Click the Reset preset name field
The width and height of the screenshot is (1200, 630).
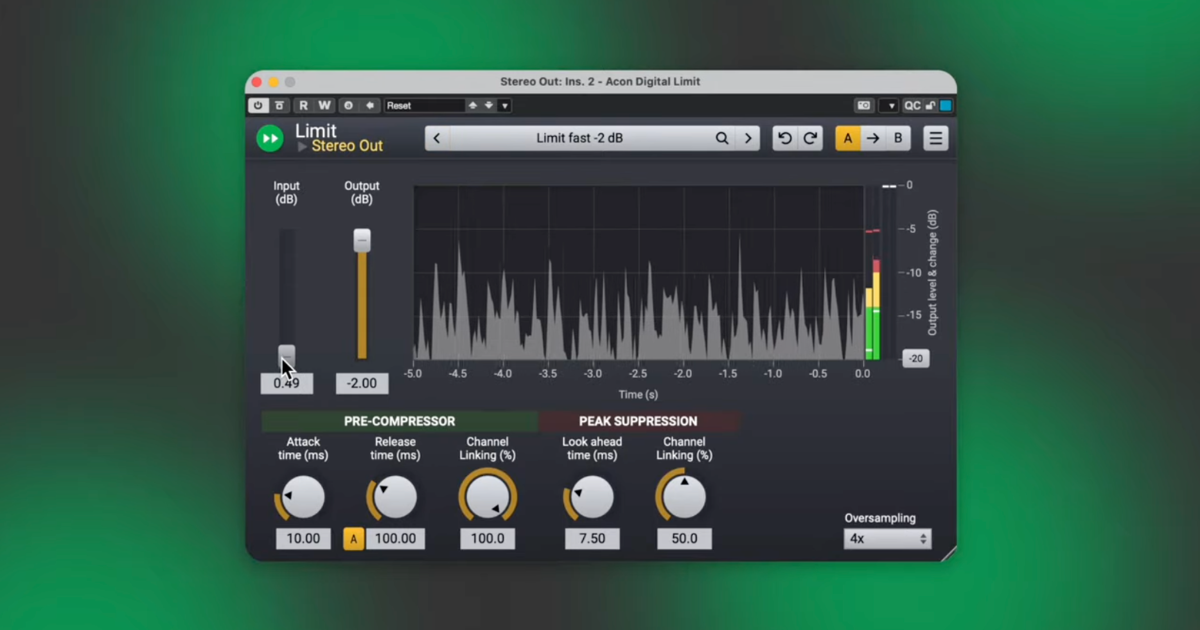tap(424, 105)
